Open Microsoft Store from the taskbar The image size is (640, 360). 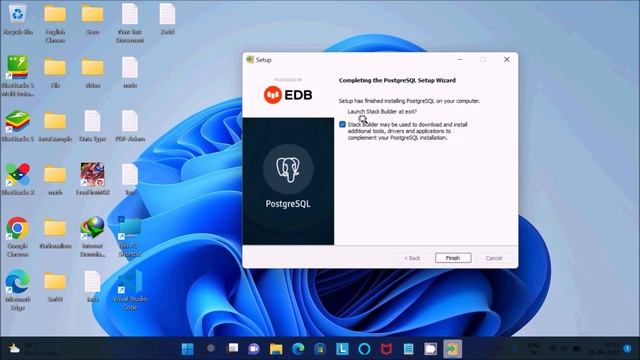click(320, 349)
